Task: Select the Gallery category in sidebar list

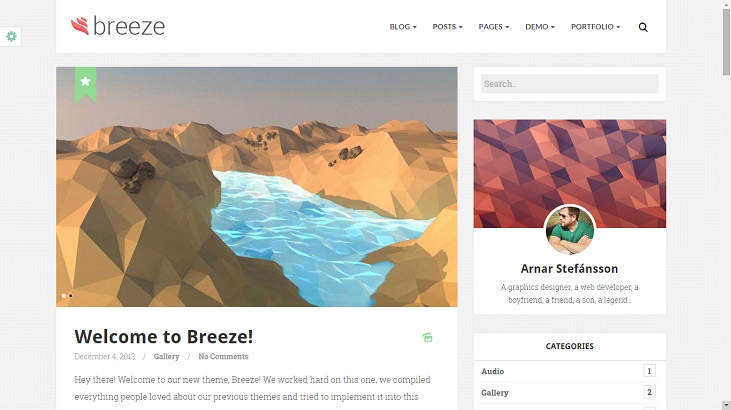Action: (495, 393)
